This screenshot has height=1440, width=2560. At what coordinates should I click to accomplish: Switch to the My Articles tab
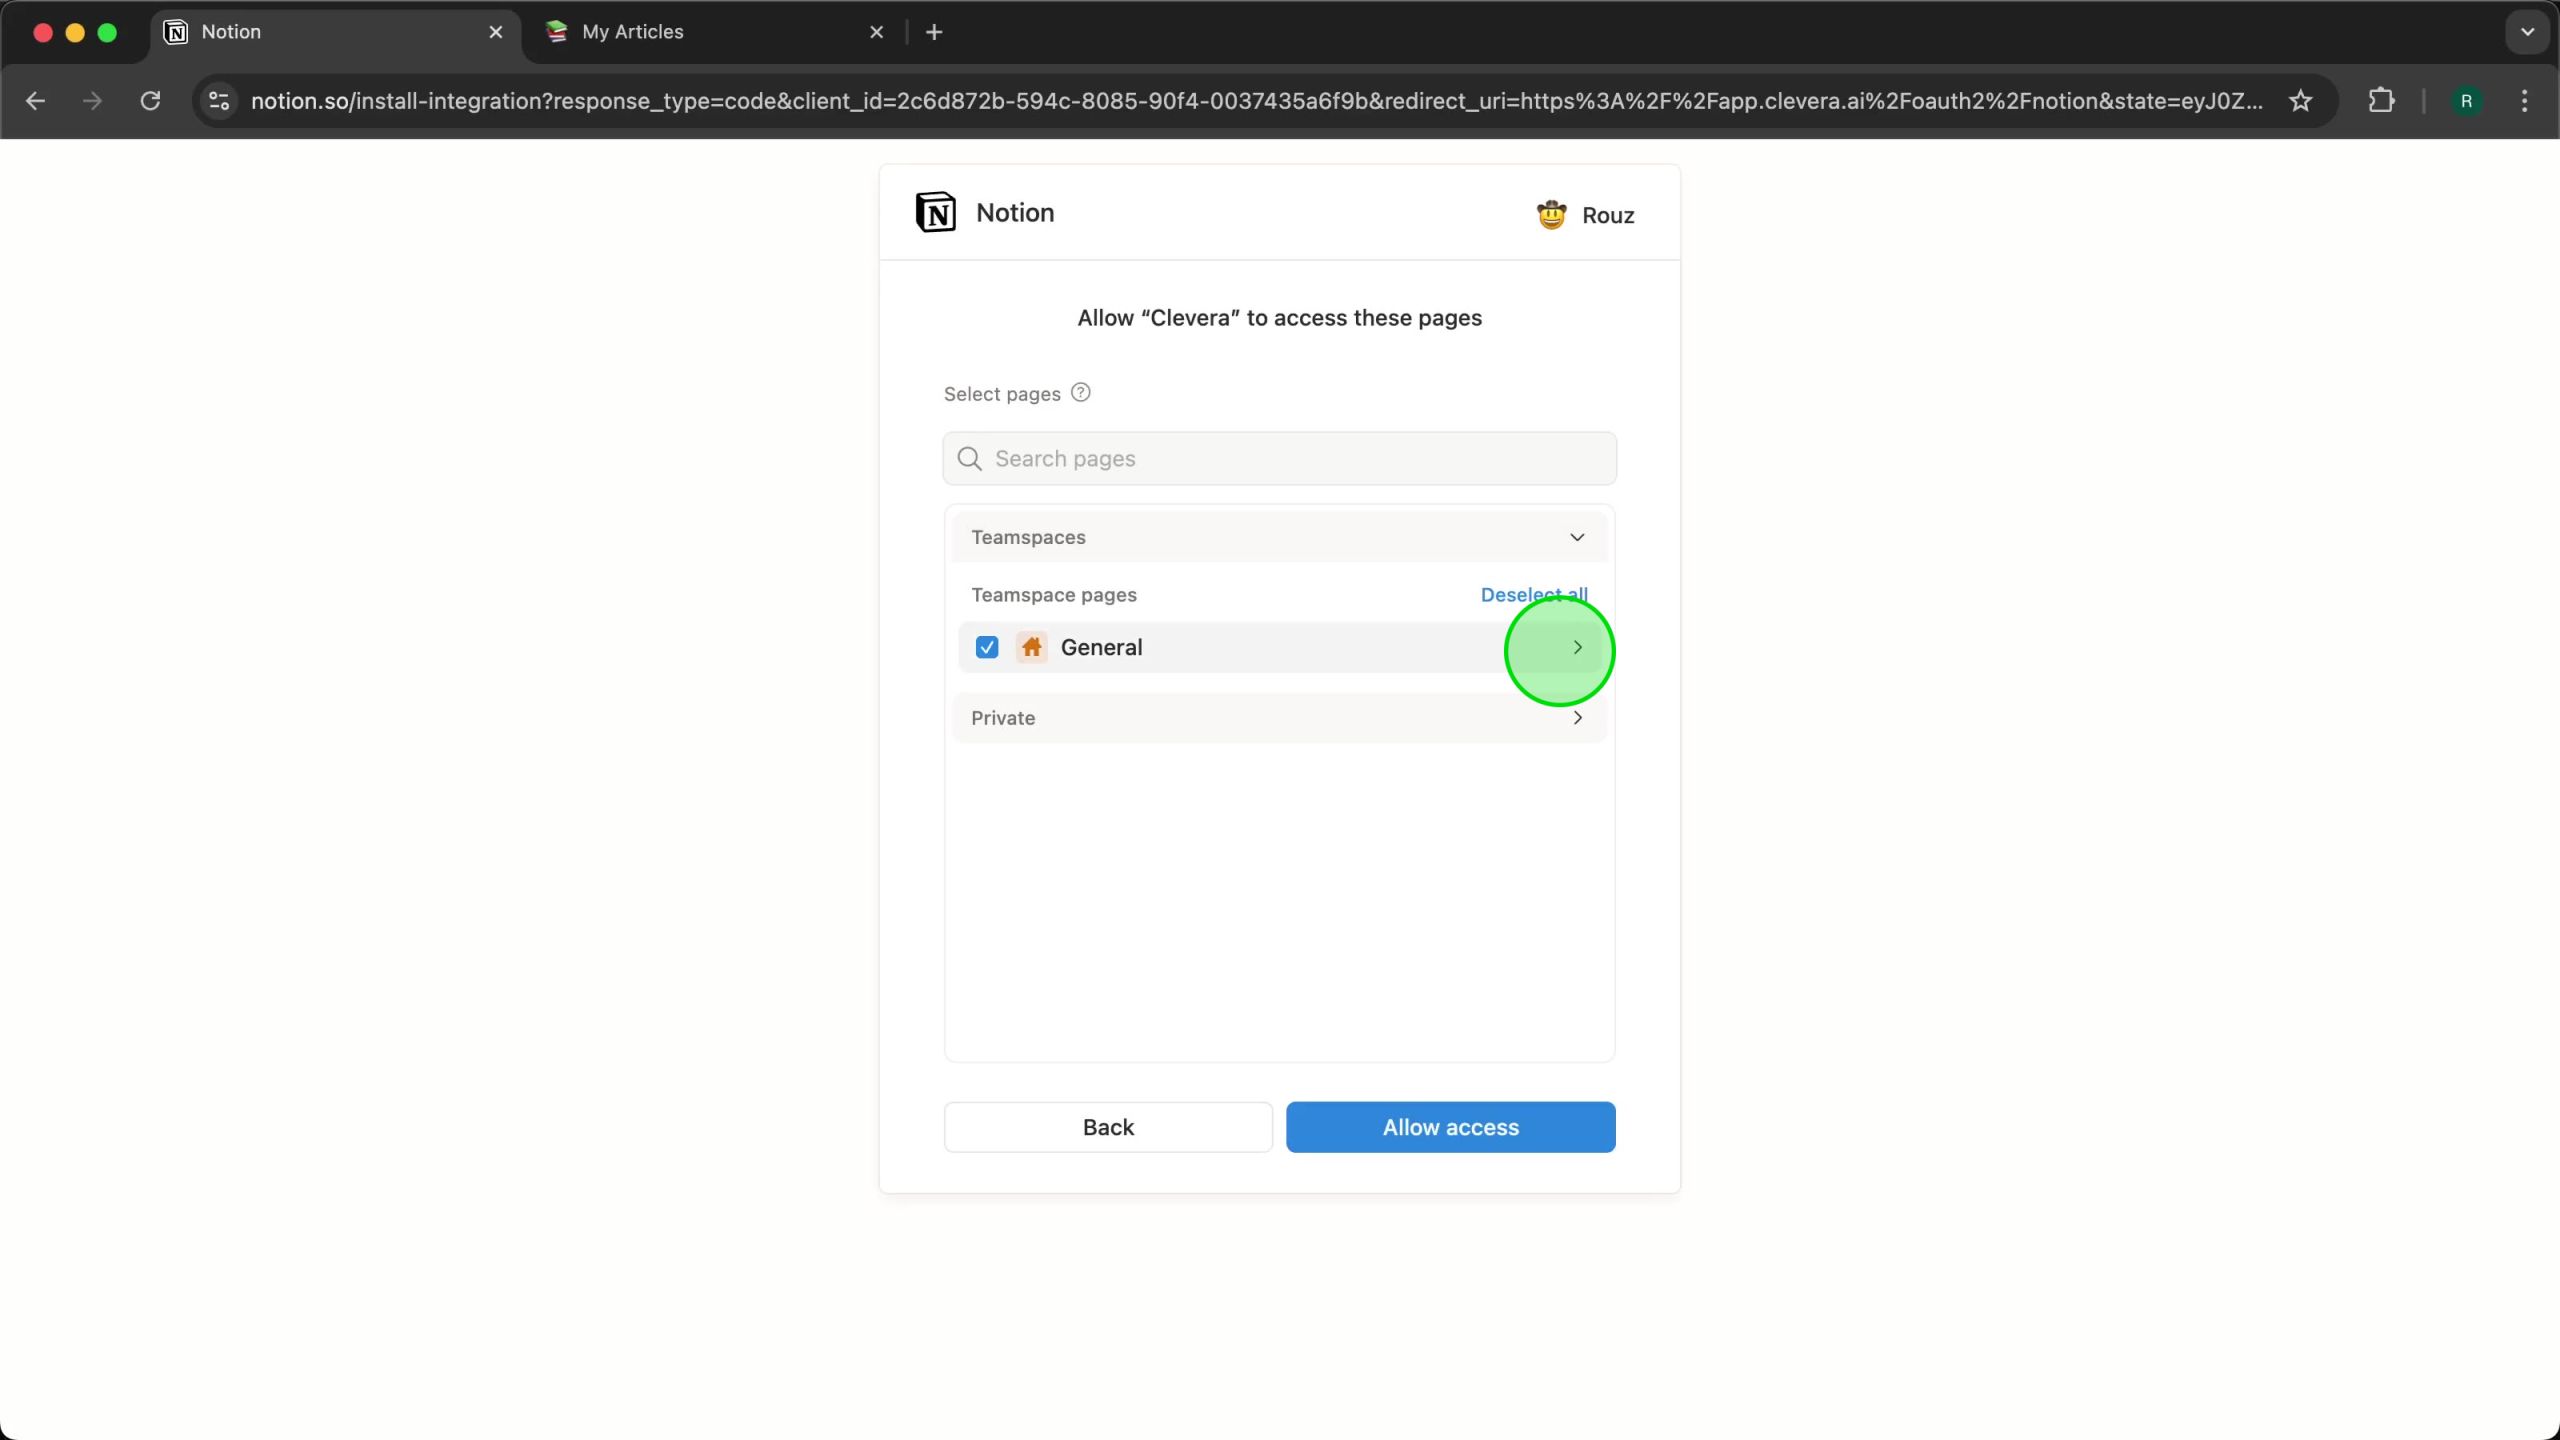633,32
